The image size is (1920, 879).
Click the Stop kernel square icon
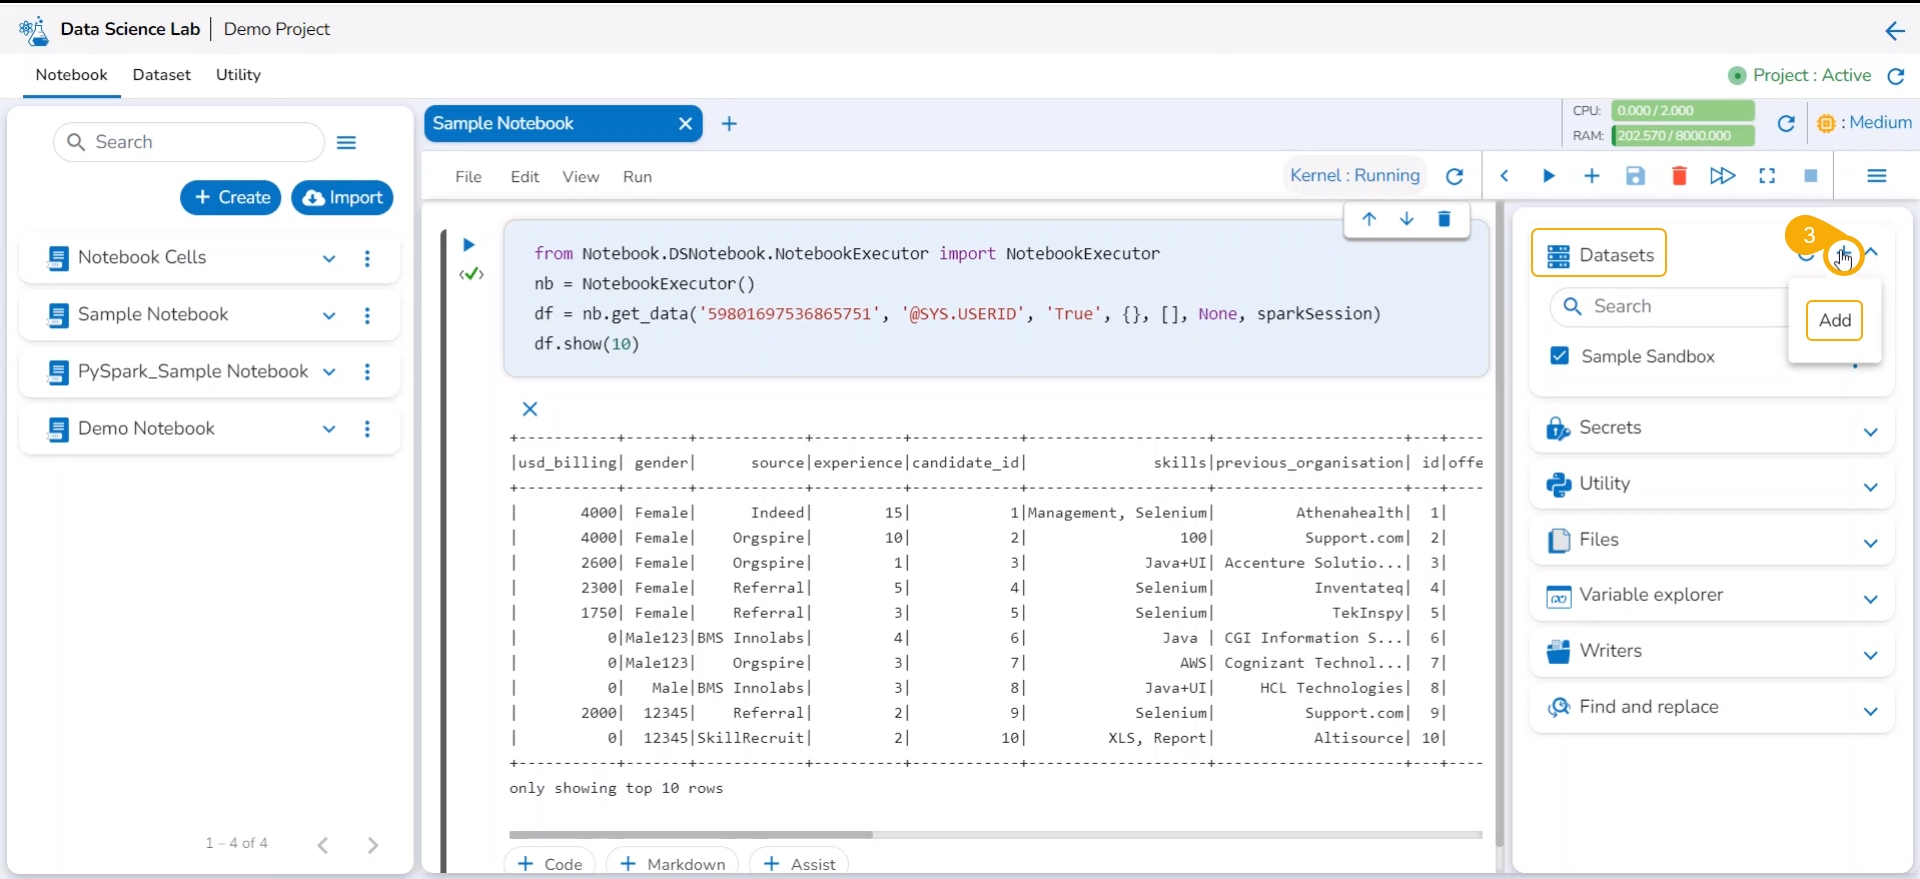coord(1810,176)
